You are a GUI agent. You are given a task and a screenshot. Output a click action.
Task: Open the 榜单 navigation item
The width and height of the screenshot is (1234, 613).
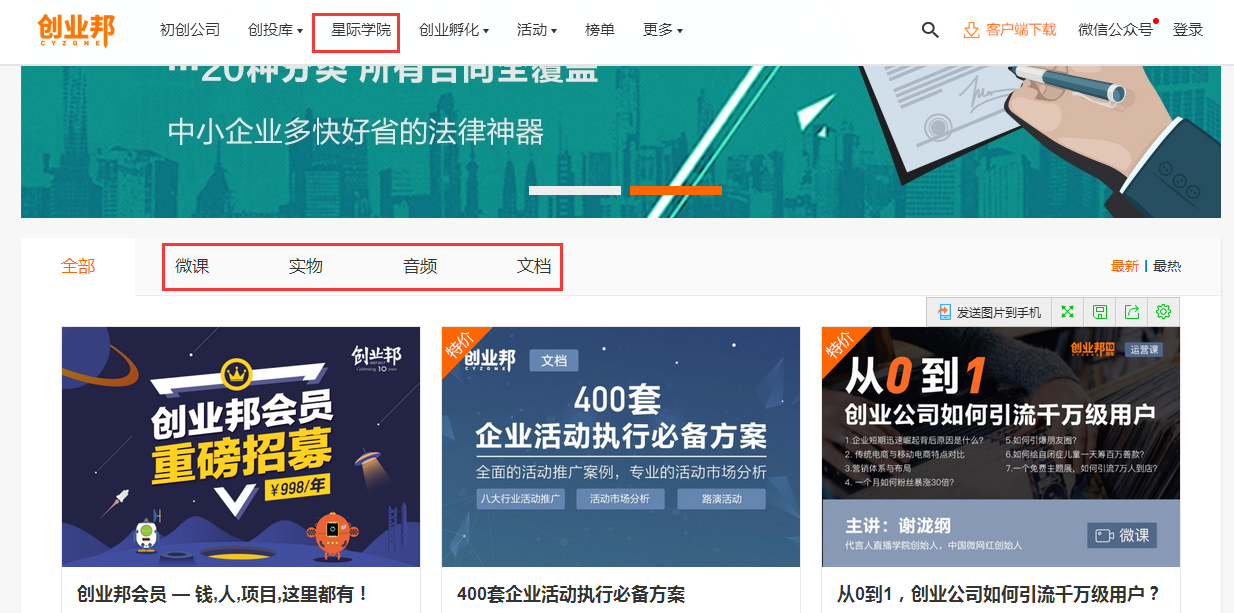pyautogui.click(x=600, y=30)
